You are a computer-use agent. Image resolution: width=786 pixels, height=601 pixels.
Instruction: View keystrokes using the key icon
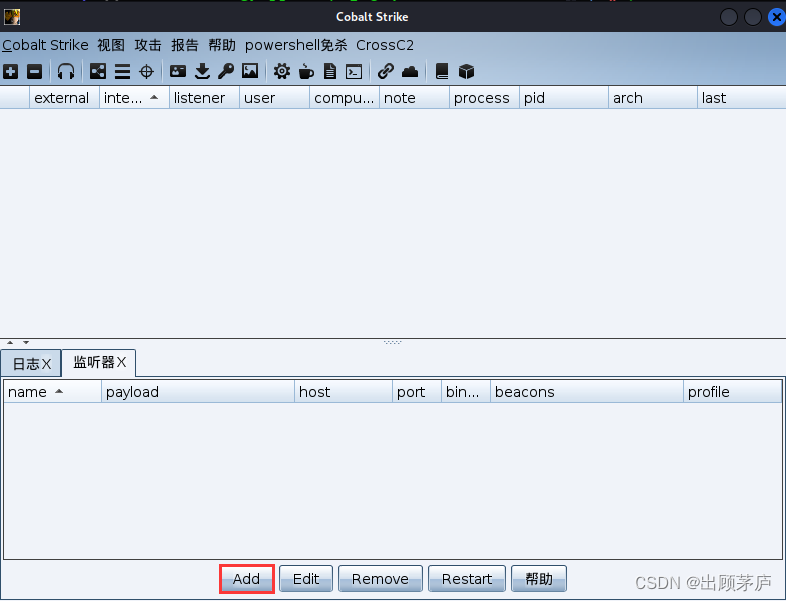pyautogui.click(x=226, y=72)
